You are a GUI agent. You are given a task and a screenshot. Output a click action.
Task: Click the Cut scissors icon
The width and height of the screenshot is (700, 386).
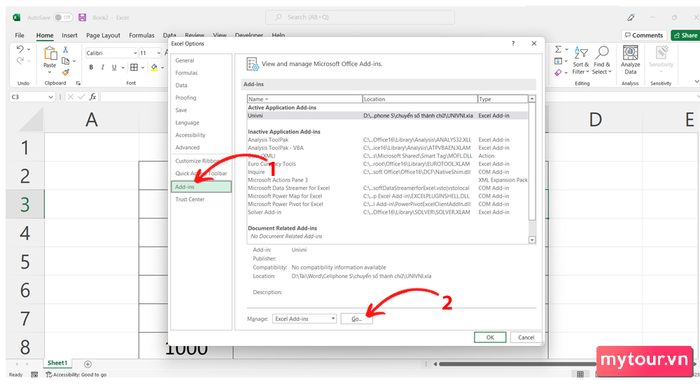(66, 50)
